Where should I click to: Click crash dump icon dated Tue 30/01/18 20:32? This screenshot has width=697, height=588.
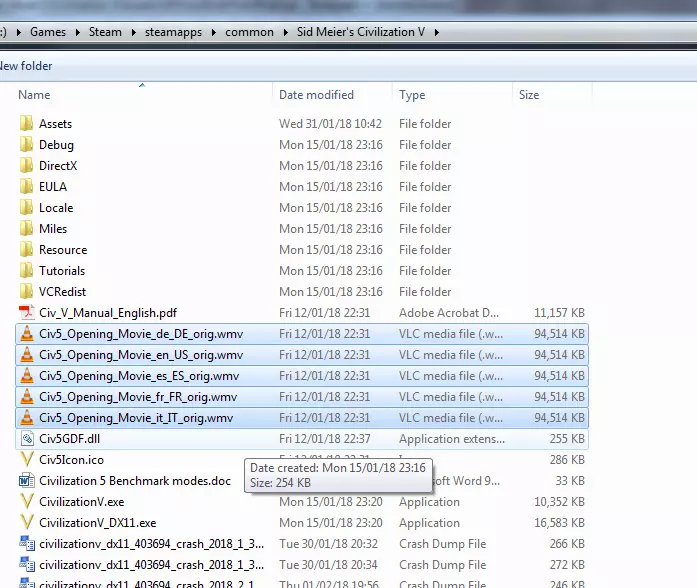tap(27, 543)
